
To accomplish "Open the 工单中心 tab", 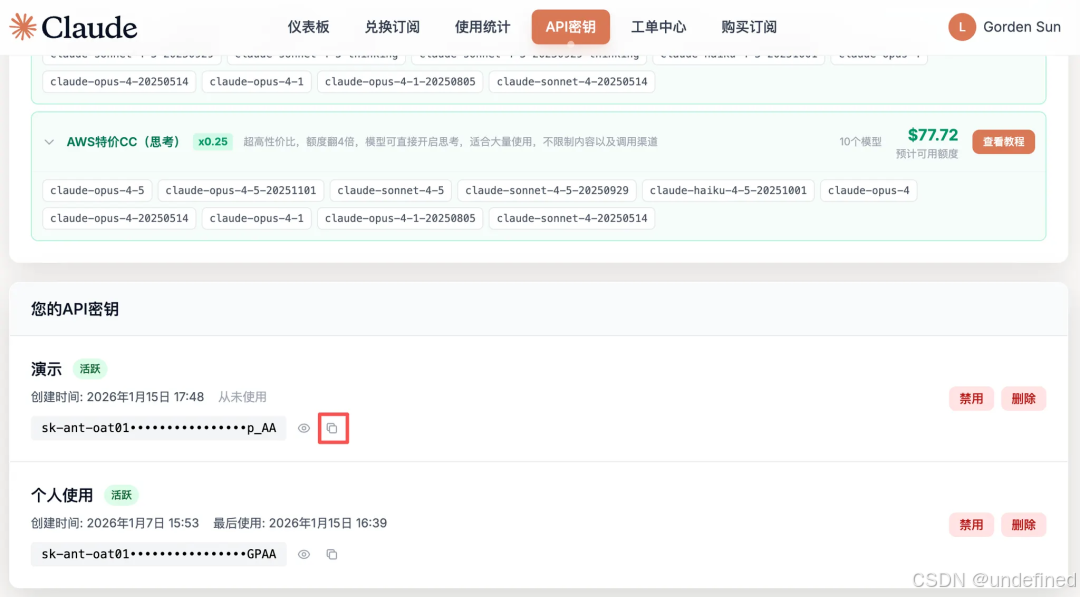I will (x=658, y=27).
